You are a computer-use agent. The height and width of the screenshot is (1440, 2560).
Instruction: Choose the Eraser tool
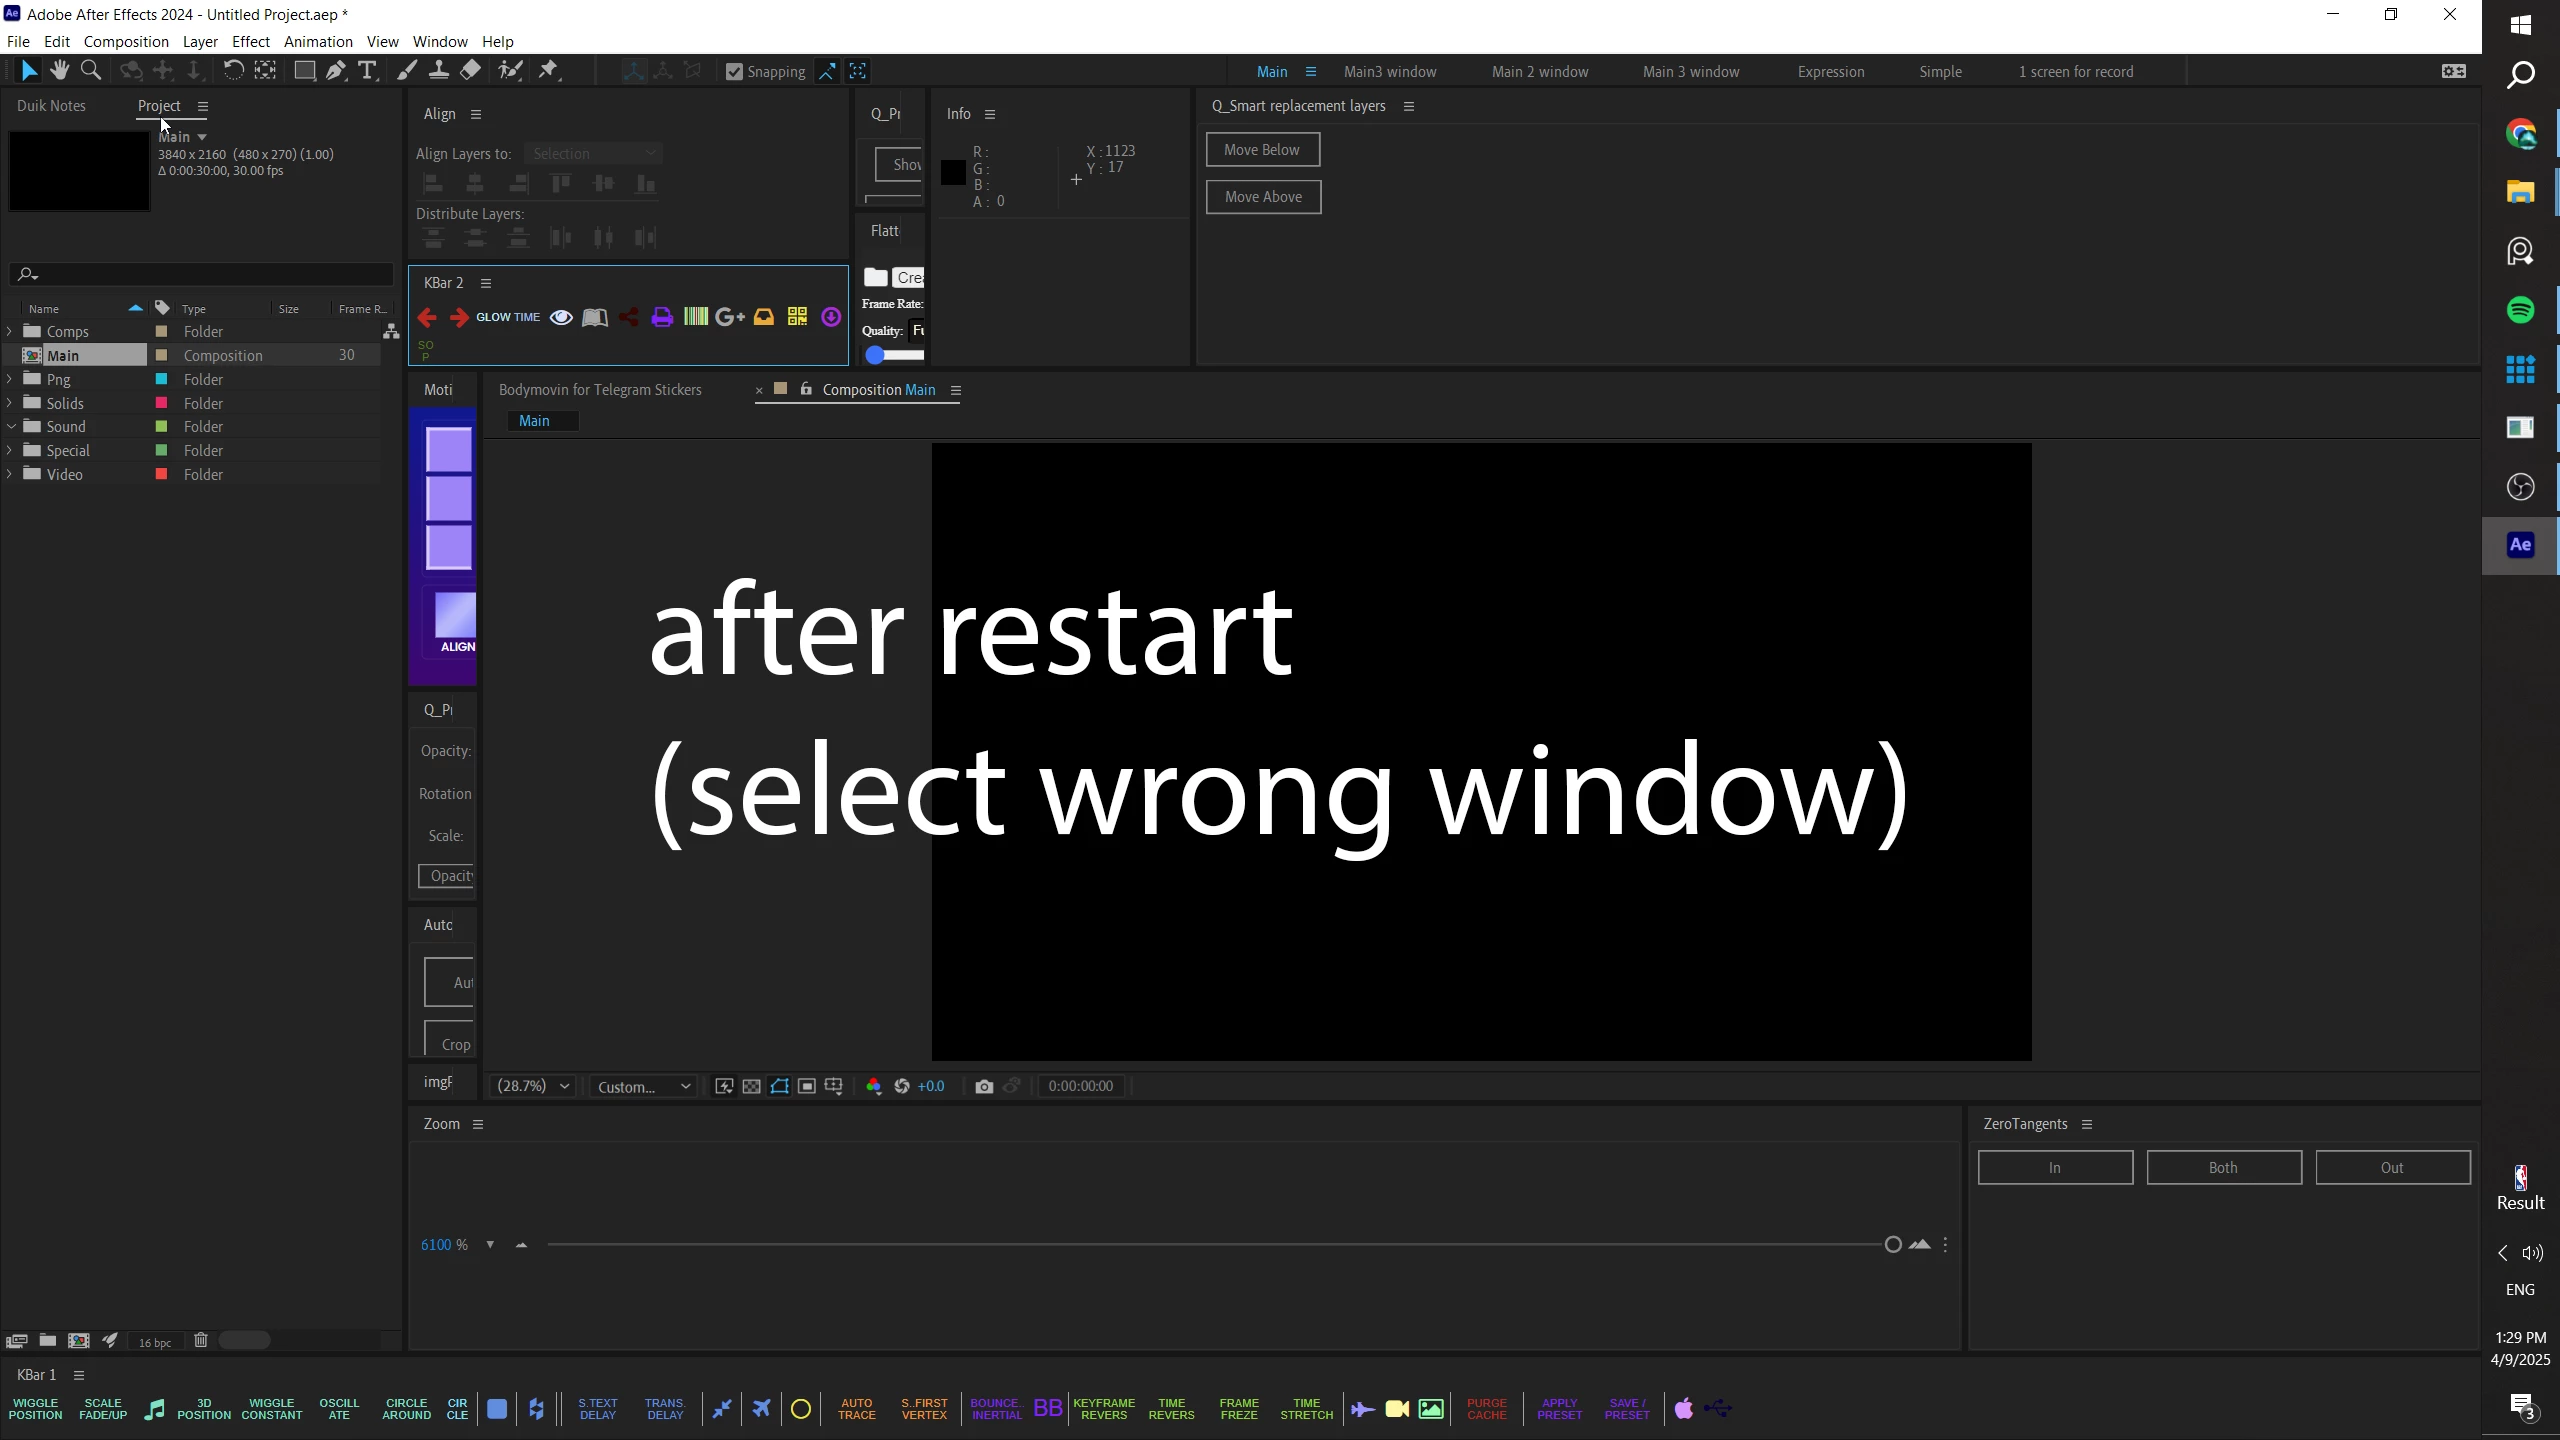pos(470,70)
